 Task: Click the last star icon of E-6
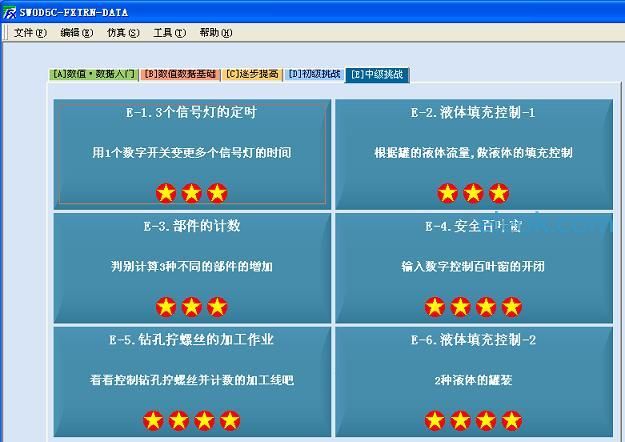point(512,420)
